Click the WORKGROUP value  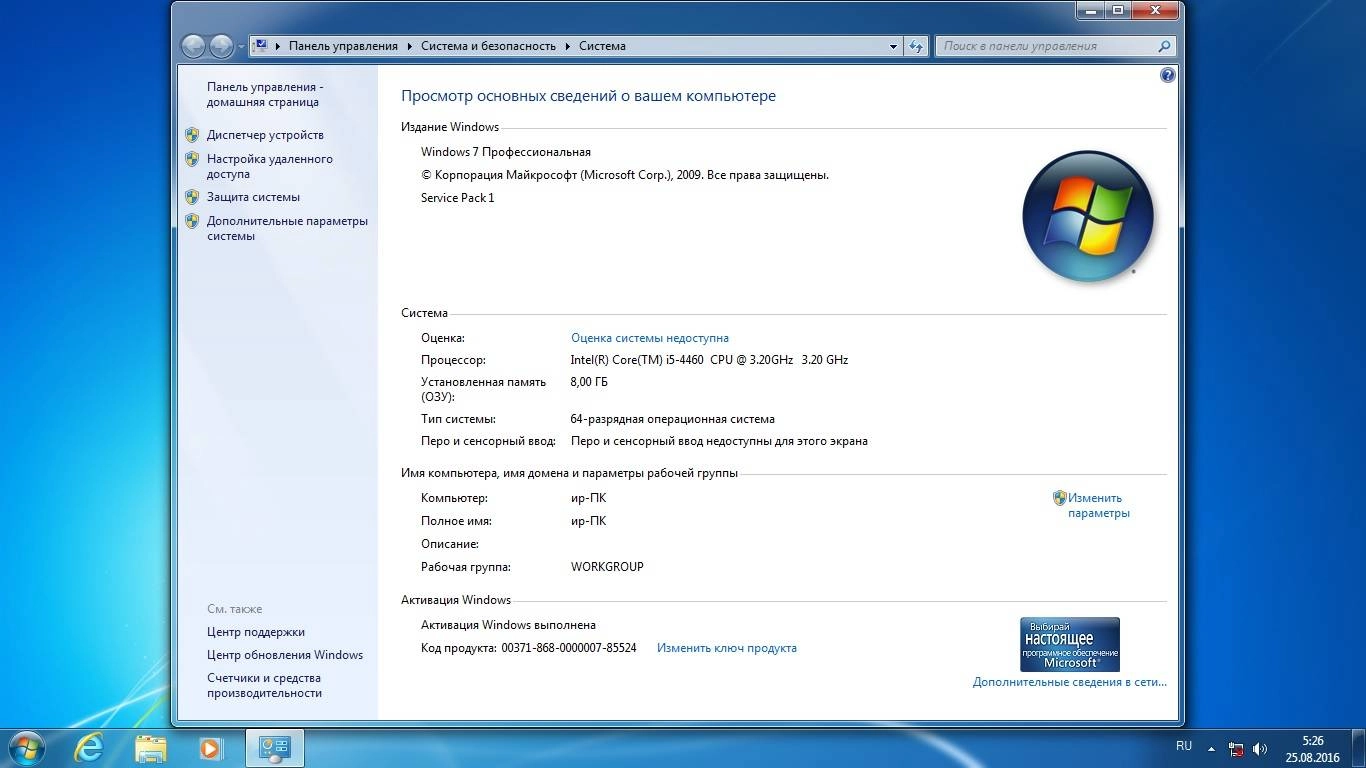607,567
